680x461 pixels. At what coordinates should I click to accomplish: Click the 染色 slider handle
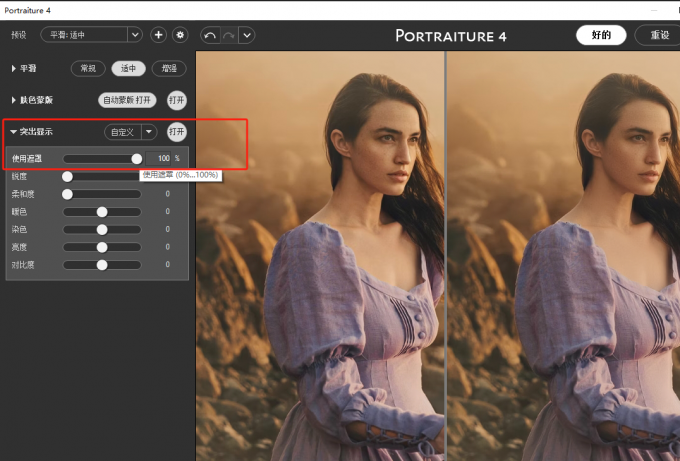(x=102, y=230)
